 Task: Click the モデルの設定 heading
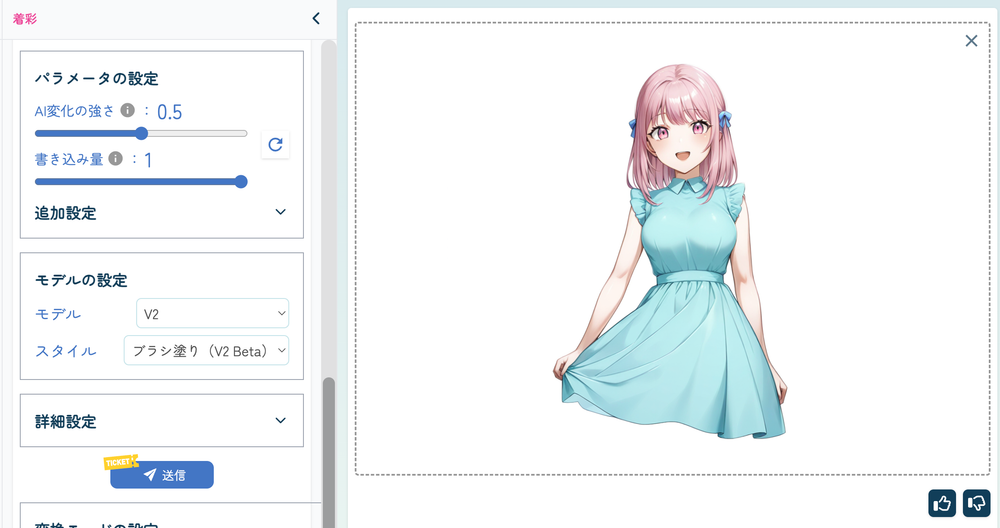81,280
